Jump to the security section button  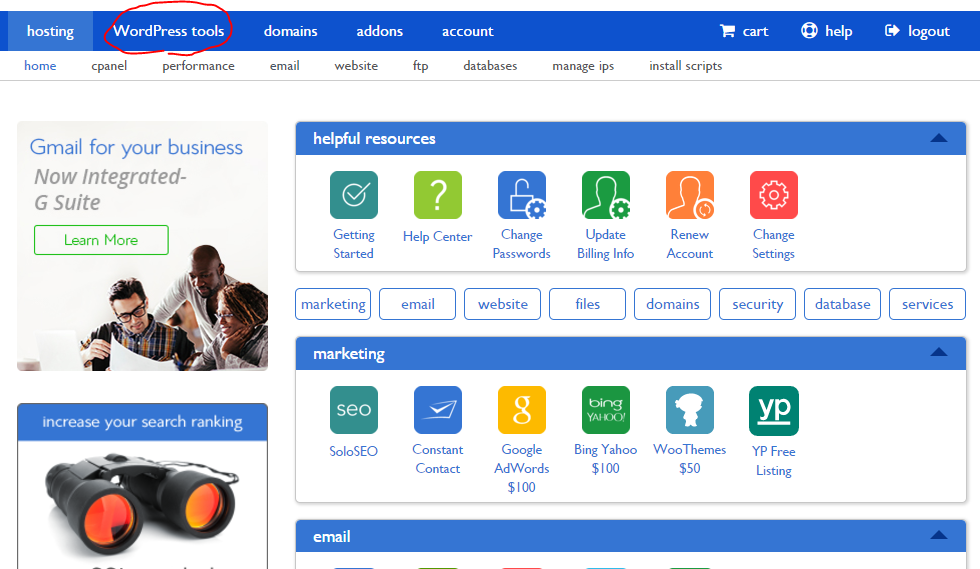758,304
